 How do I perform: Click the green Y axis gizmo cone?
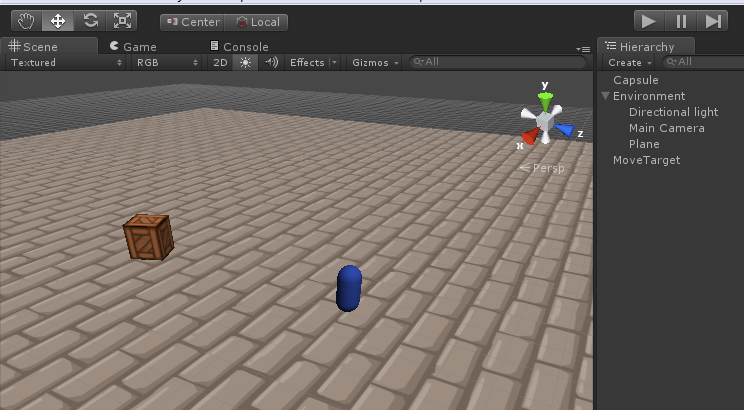[545, 101]
